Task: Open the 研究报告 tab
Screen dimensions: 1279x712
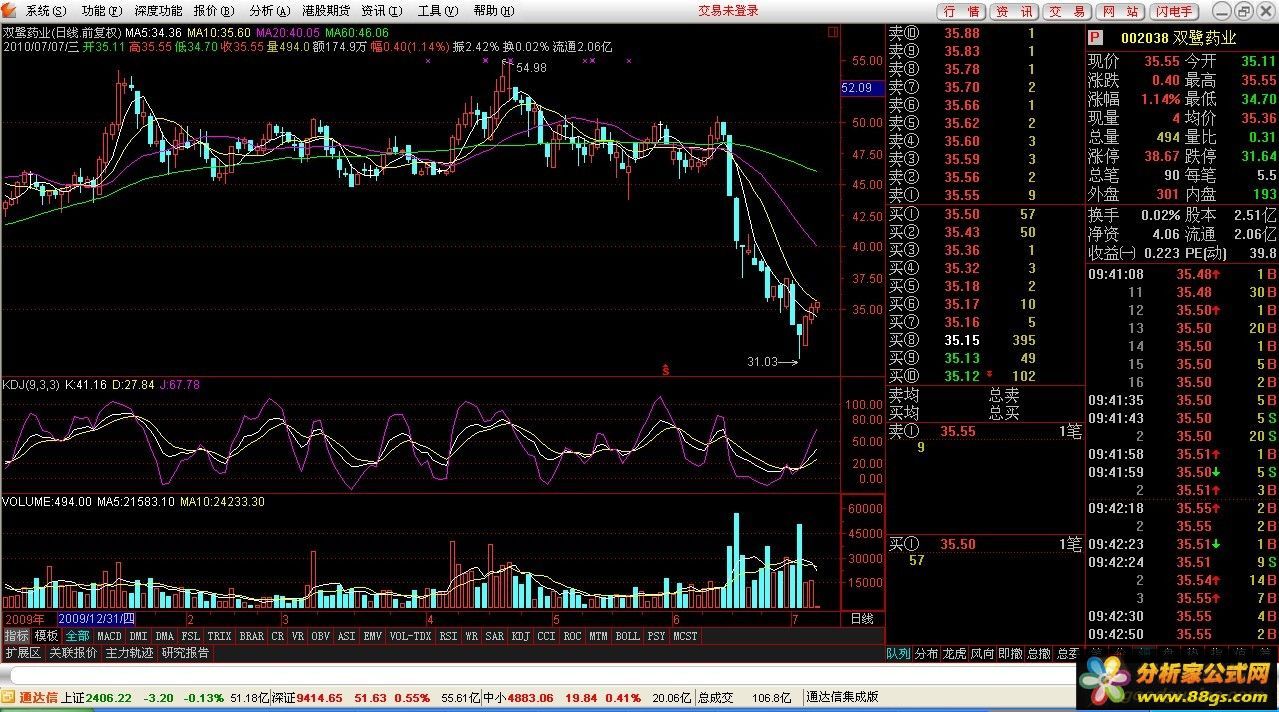Action: pyautogui.click(x=185, y=653)
